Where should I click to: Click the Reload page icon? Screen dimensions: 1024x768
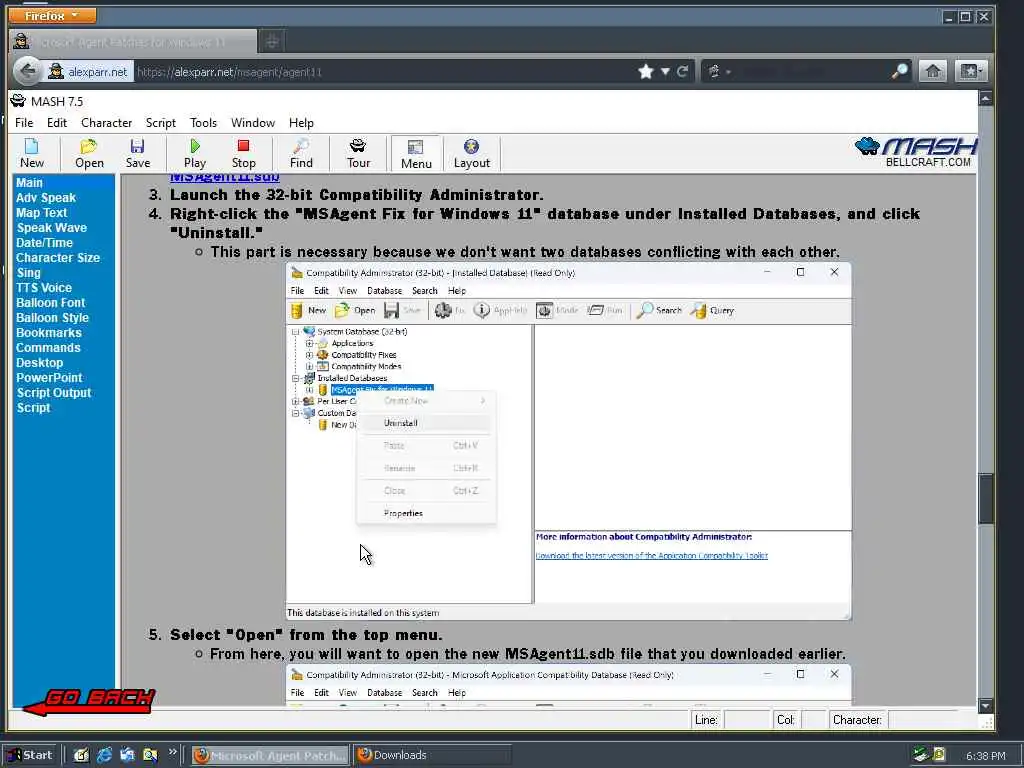pyautogui.click(x=682, y=72)
